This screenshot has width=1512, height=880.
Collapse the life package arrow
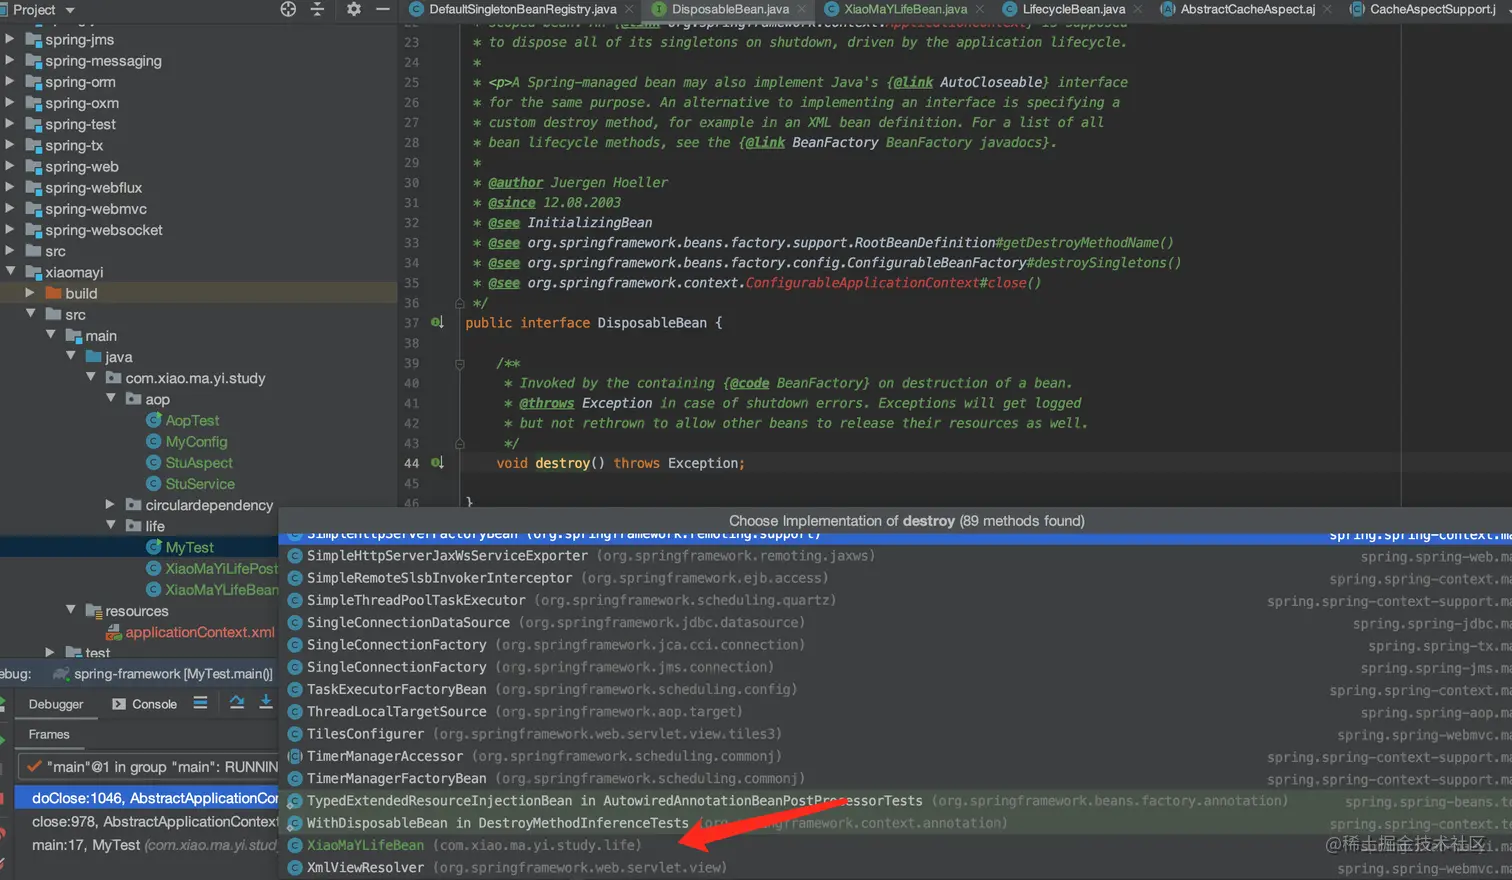pyautogui.click(x=111, y=525)
